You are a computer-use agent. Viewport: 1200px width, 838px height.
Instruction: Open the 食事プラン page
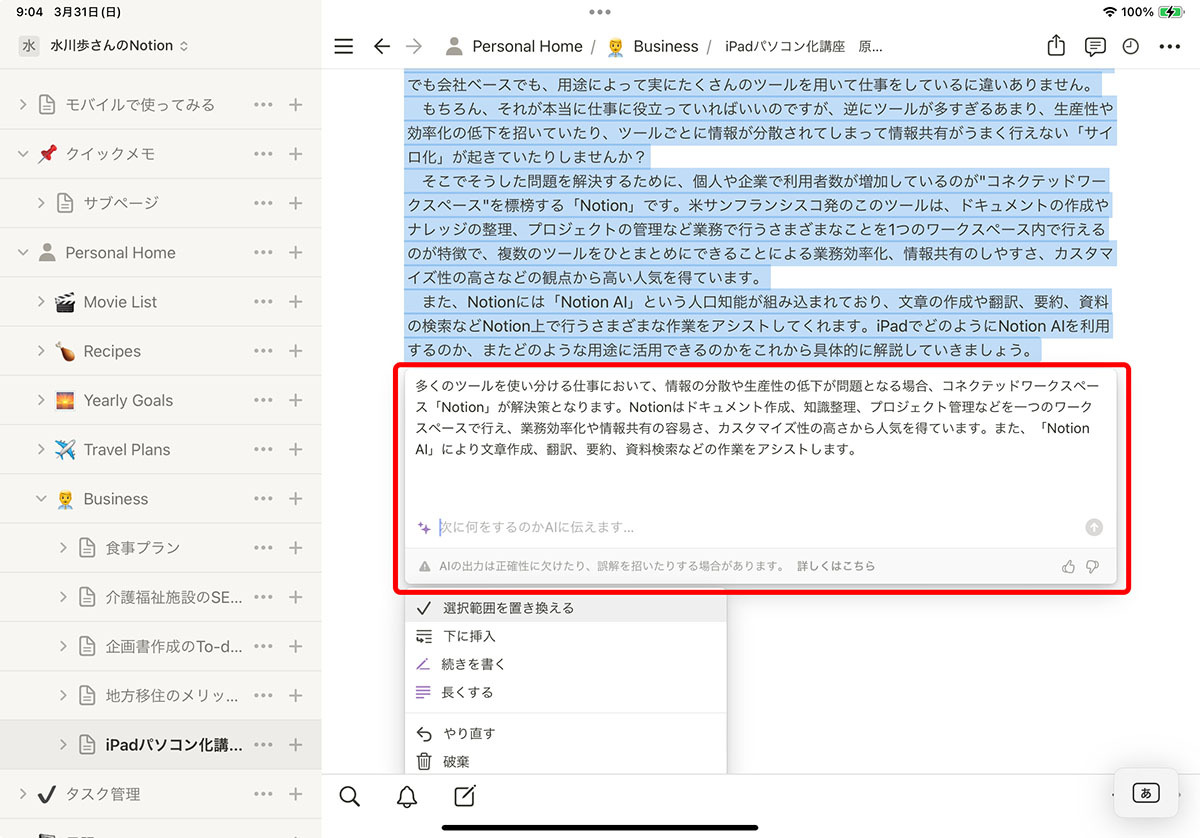[142, 547]
